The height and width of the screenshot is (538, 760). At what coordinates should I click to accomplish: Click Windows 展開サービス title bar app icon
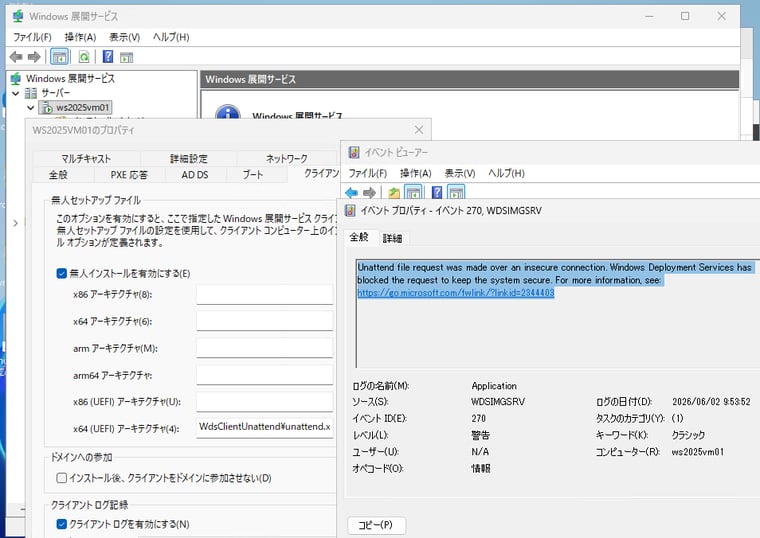17,16
